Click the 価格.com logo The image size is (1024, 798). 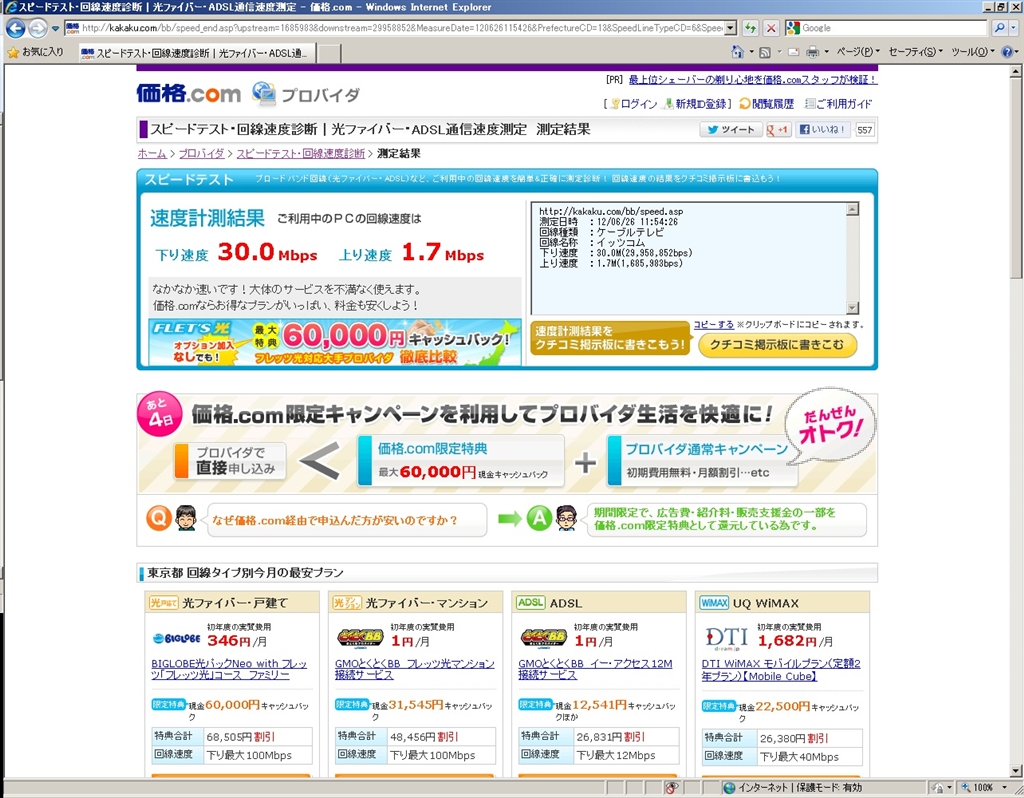tap(189, 94)
